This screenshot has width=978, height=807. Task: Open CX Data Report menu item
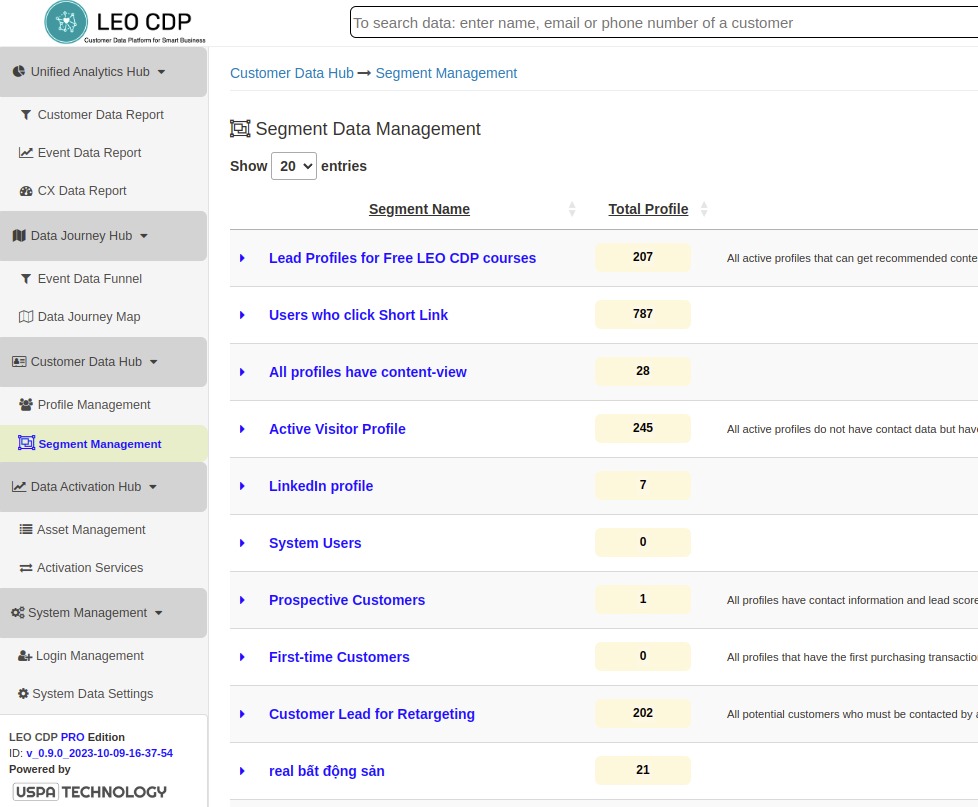82,191
